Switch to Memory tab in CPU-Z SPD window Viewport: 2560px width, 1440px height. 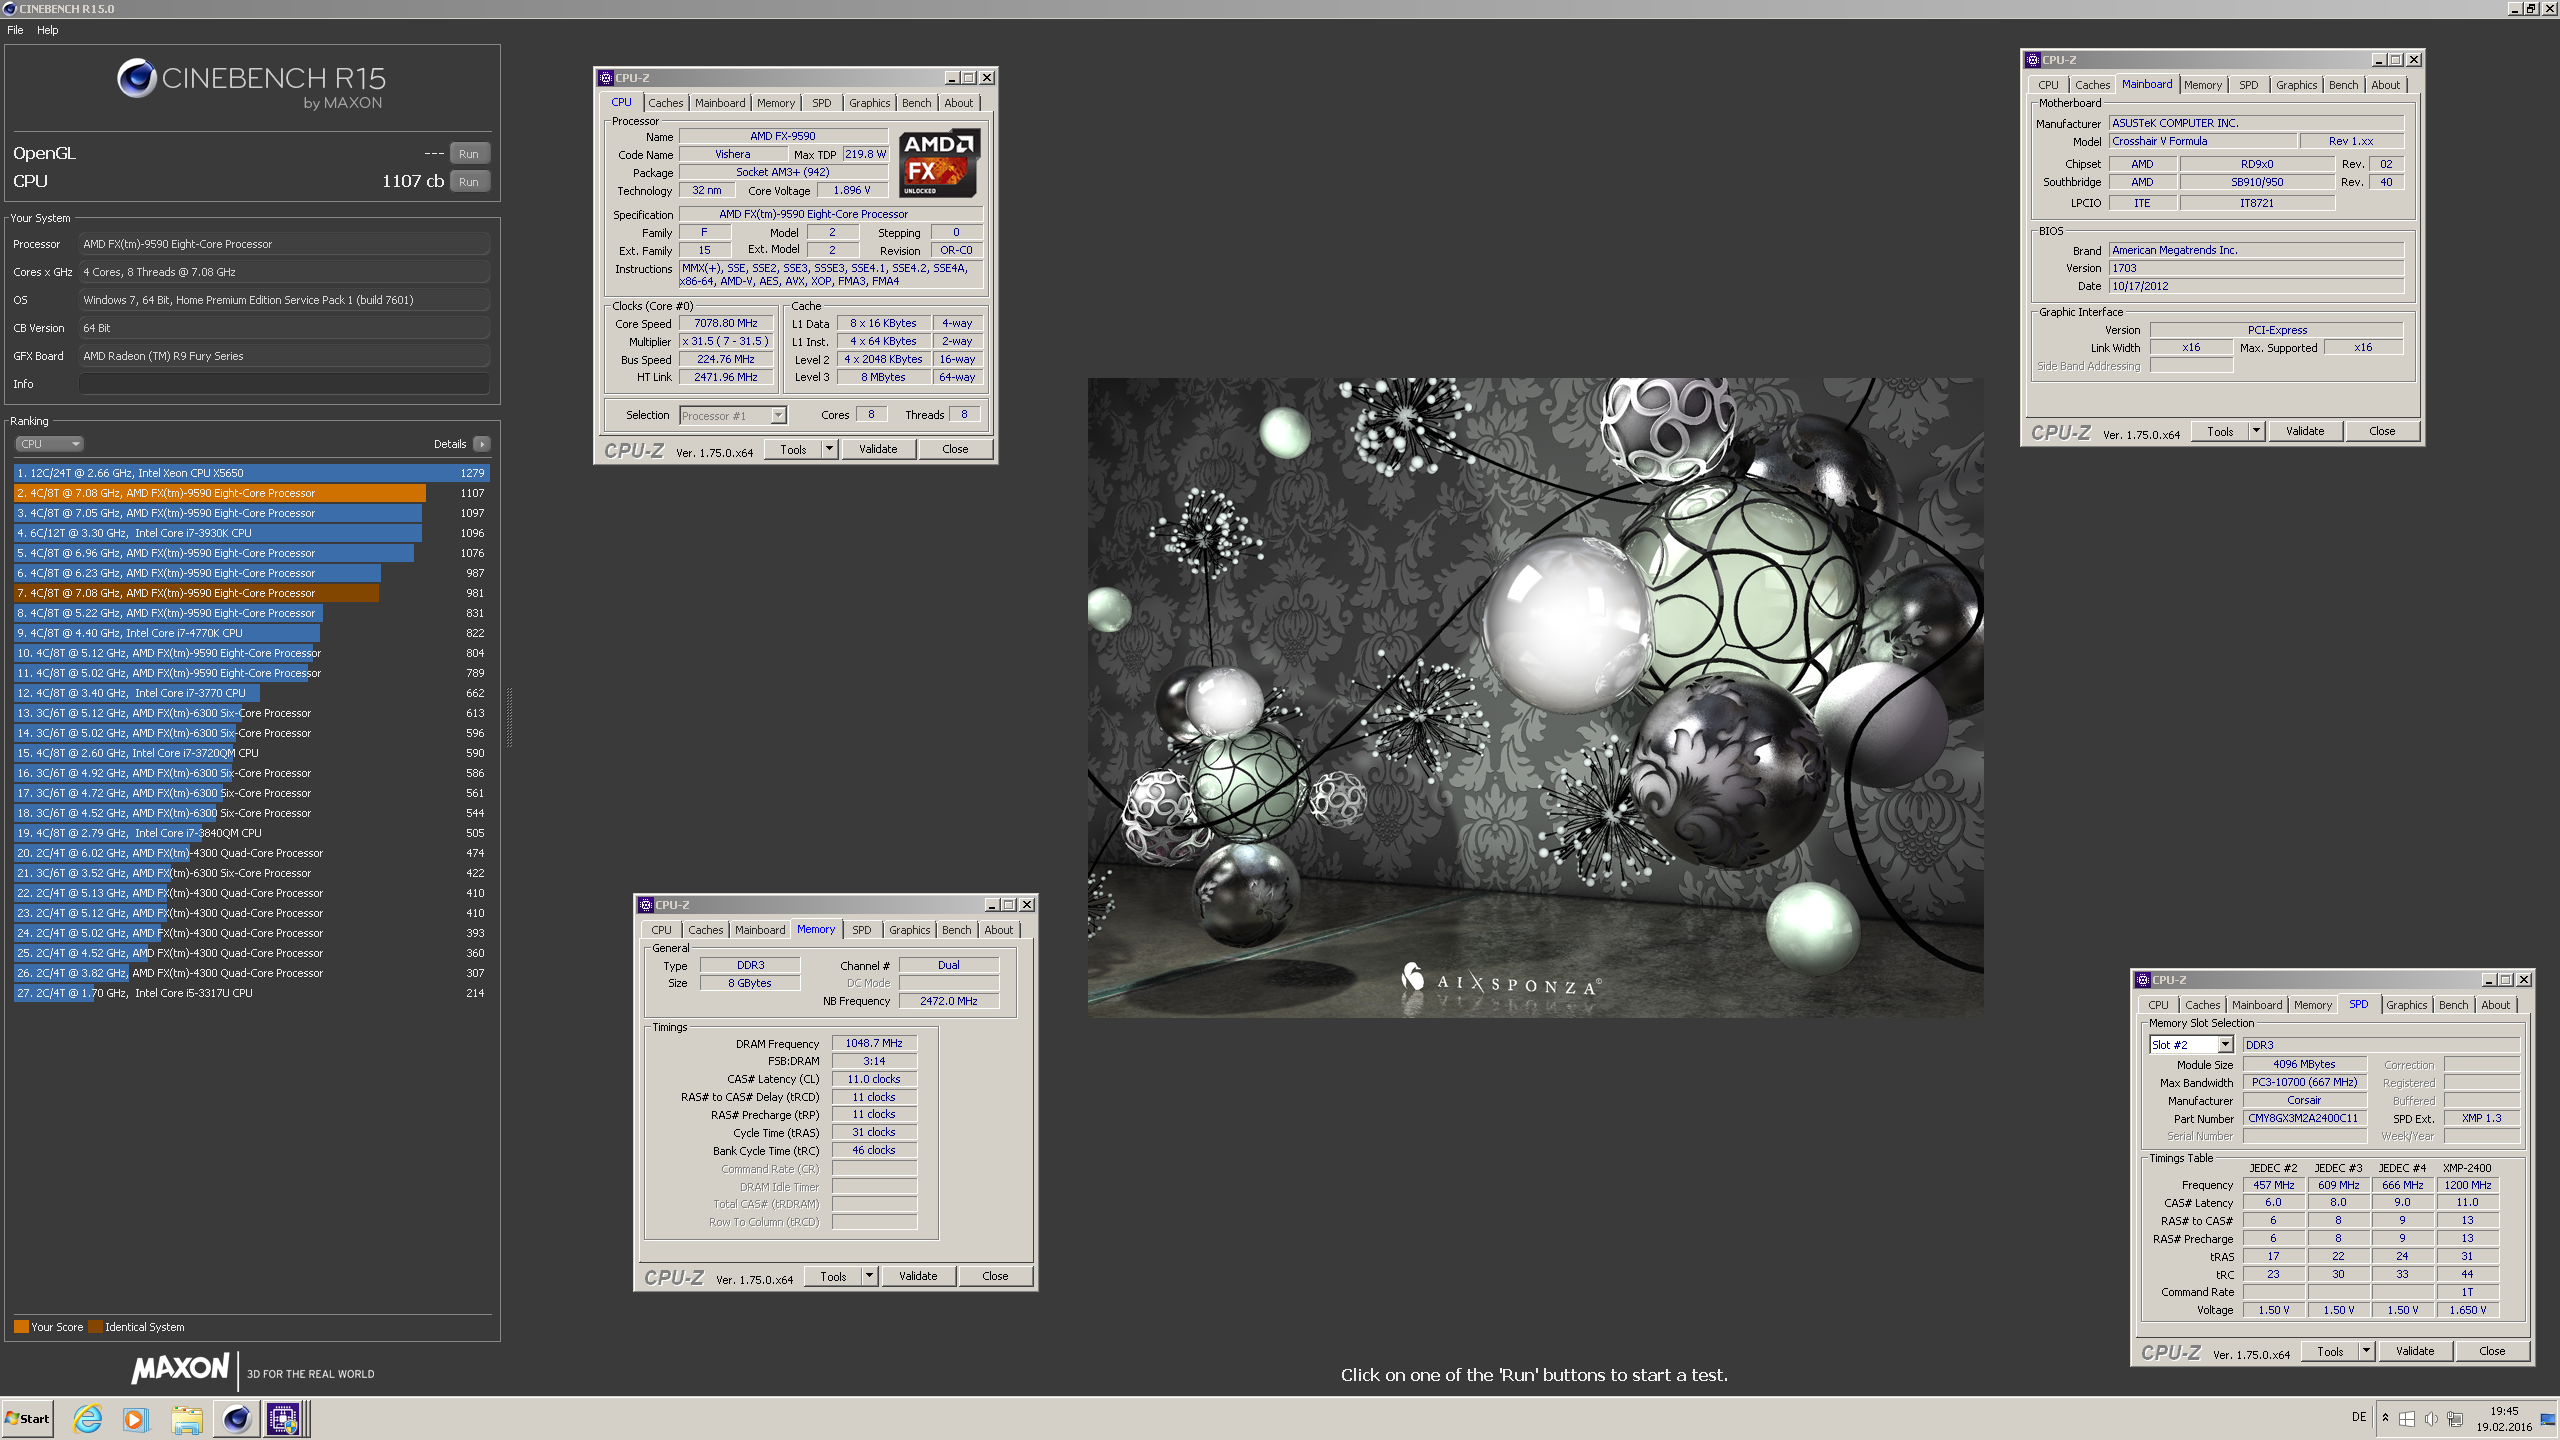[x=2312, y=1005]
